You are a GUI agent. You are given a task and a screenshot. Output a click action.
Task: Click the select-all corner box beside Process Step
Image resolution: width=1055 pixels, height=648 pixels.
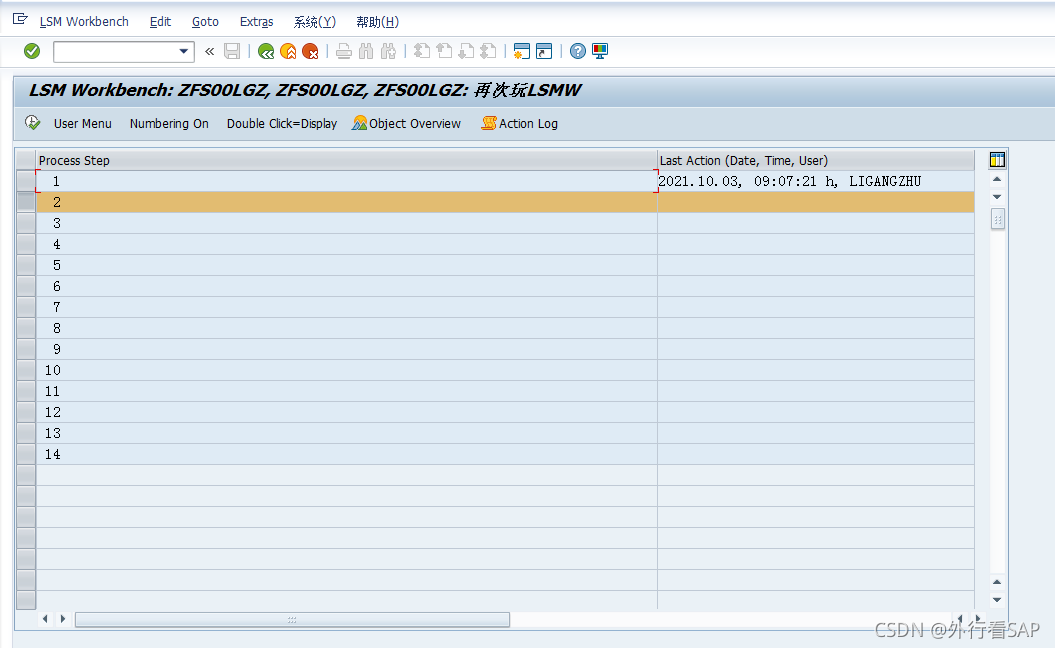coord(26,160)
